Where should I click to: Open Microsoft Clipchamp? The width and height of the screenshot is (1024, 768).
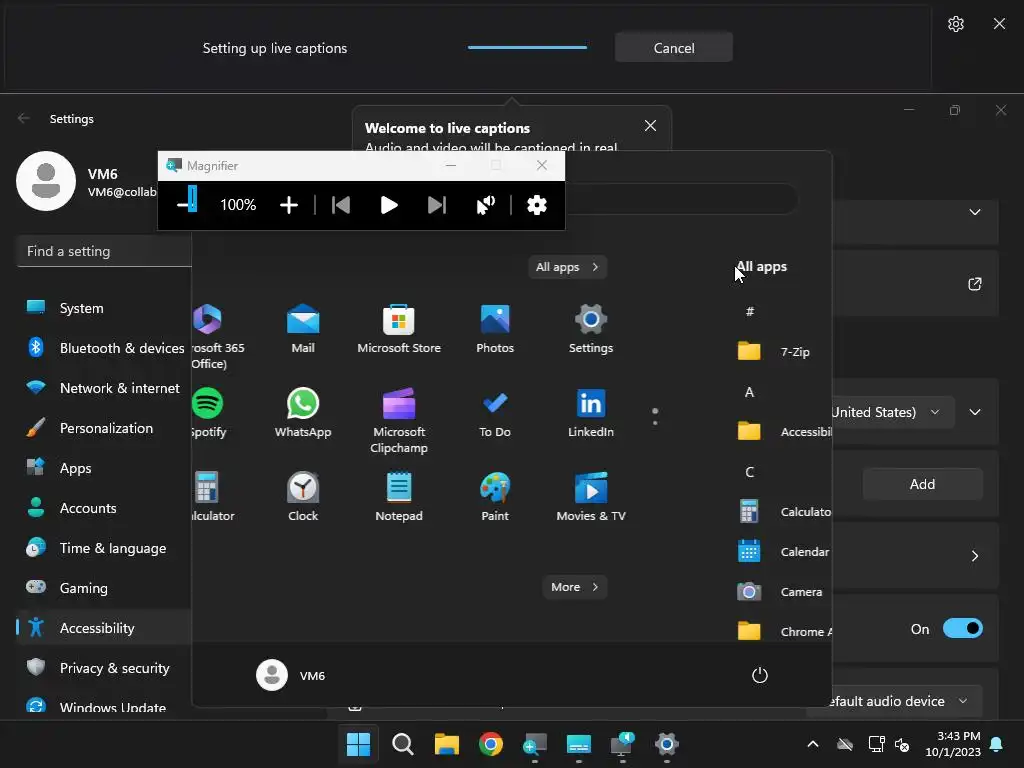click(399, 421)
